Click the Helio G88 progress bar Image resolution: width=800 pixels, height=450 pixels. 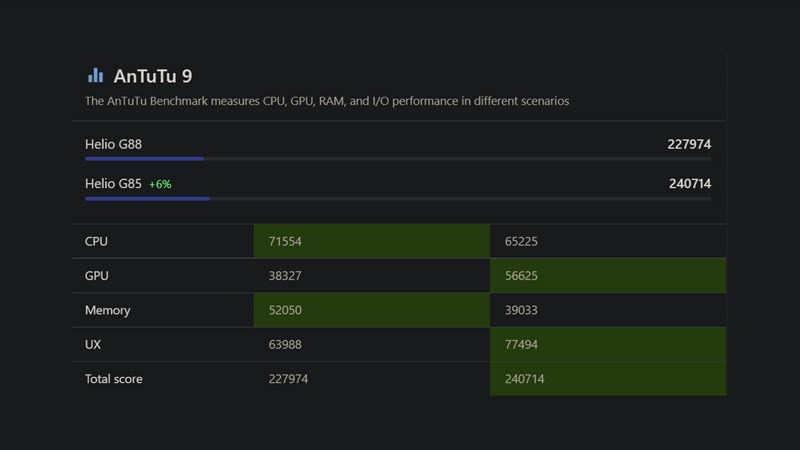pyautogui.click(x=398, y=158)
